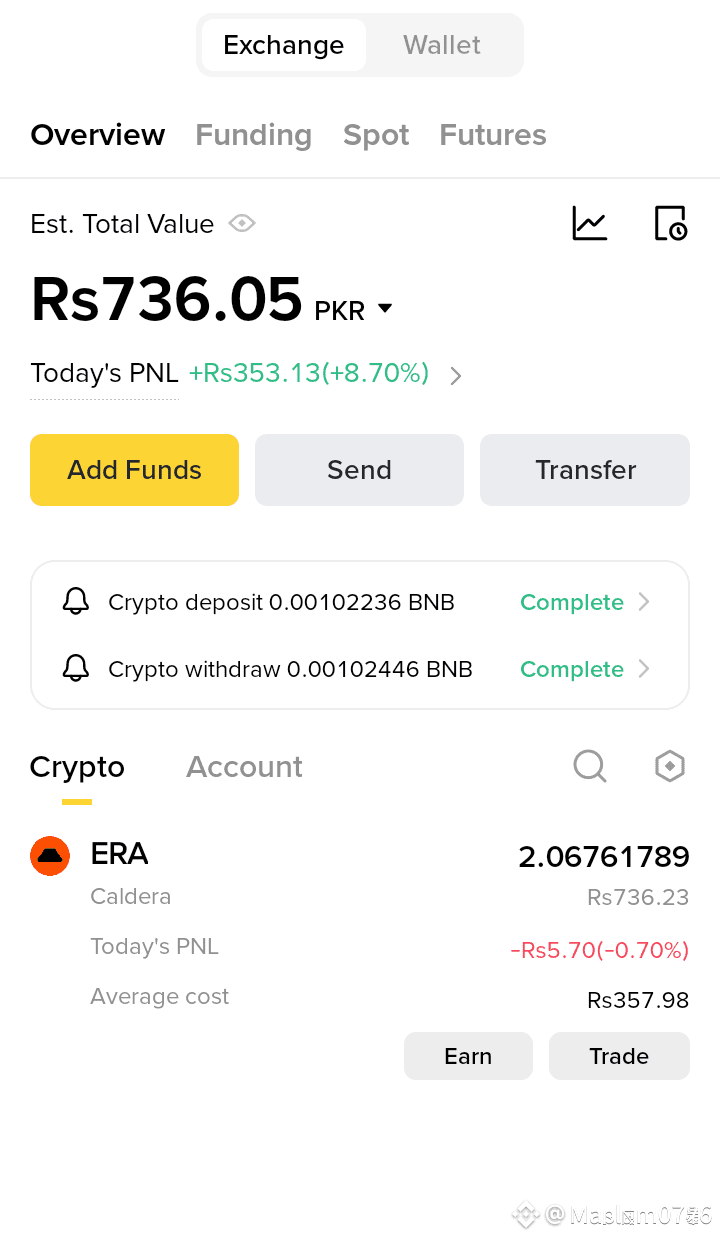Switch to the Futures tab

click(x=493, y=135)
